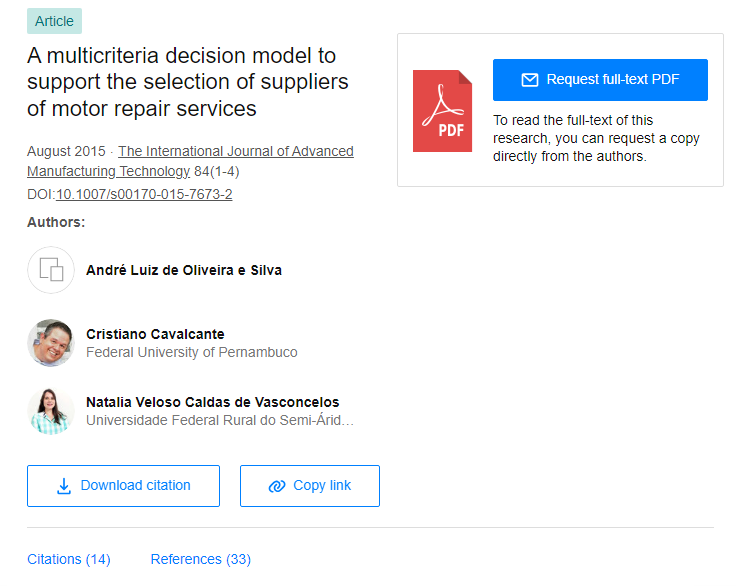The image size is (736, 586).
Task: Open the DOI 10.1007/s00170-015-7673-2 link
Action: click(144, 194)
